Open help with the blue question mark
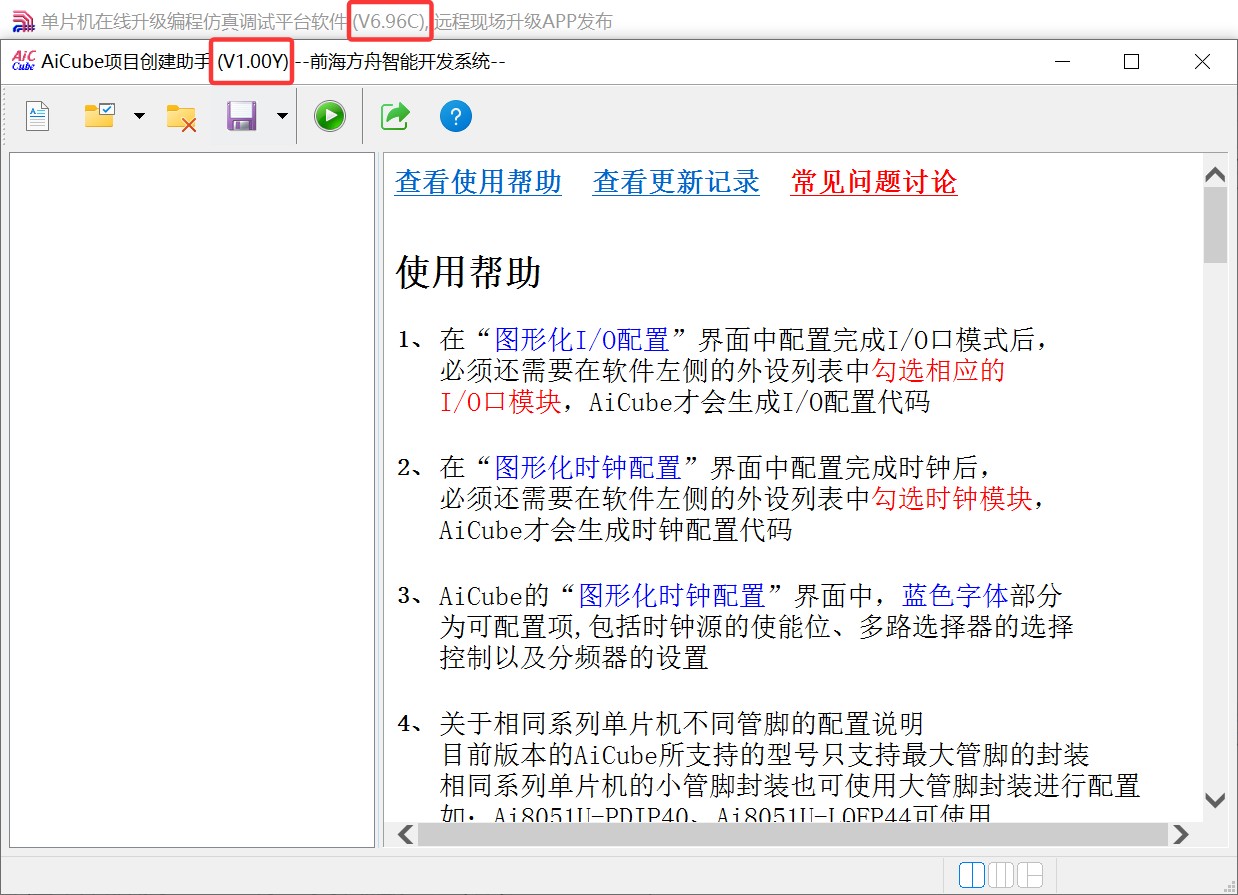Viewport: 1238px width, 895px height. [x=455, y=116]
